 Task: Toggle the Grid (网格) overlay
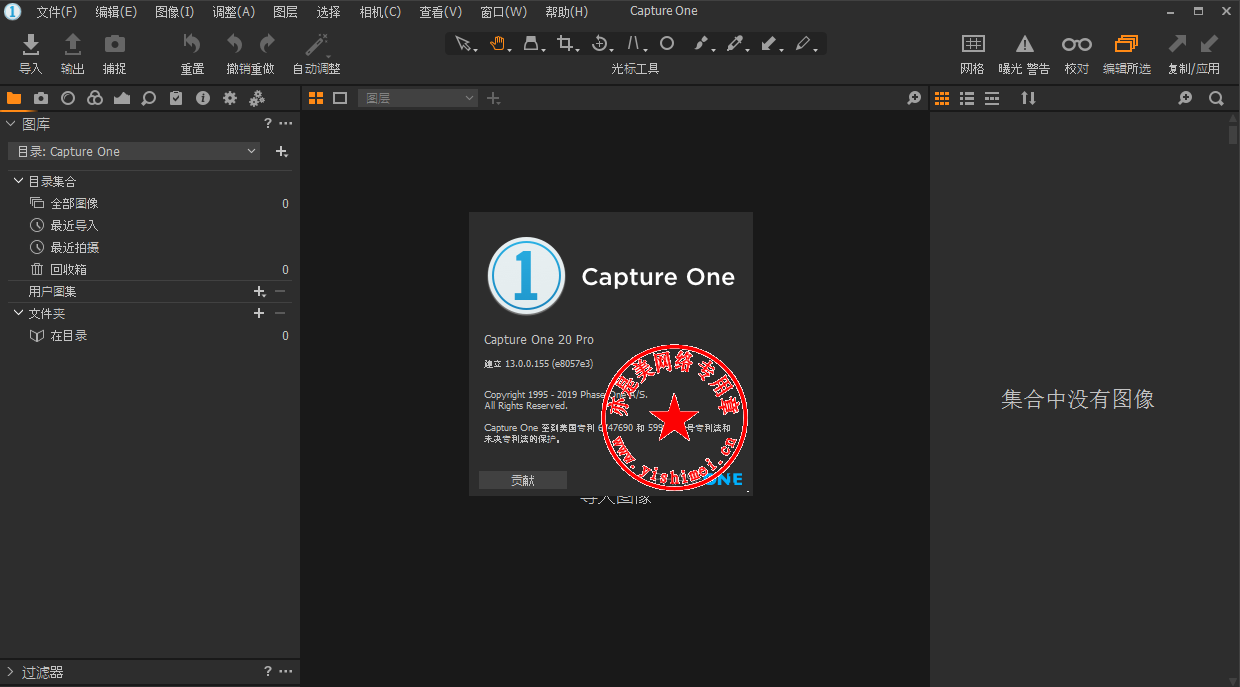coord(973,44)
